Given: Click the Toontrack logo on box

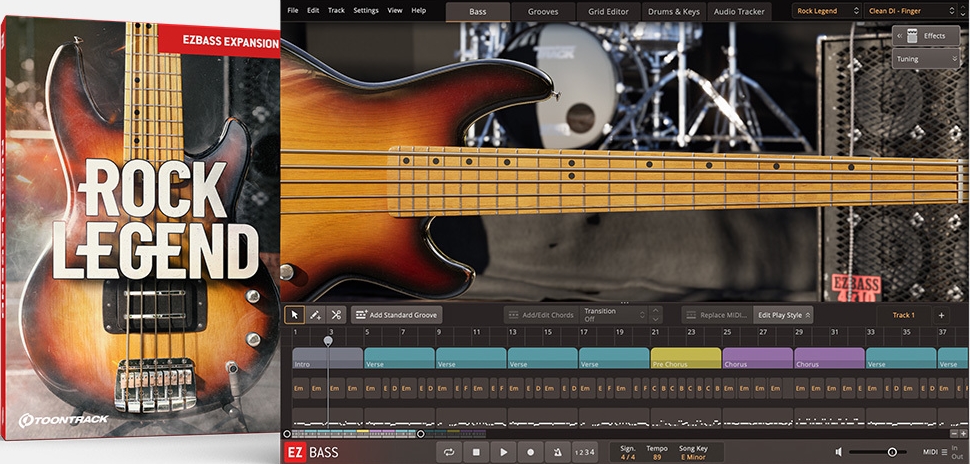Looking at the screenshot, I should 64,420.
